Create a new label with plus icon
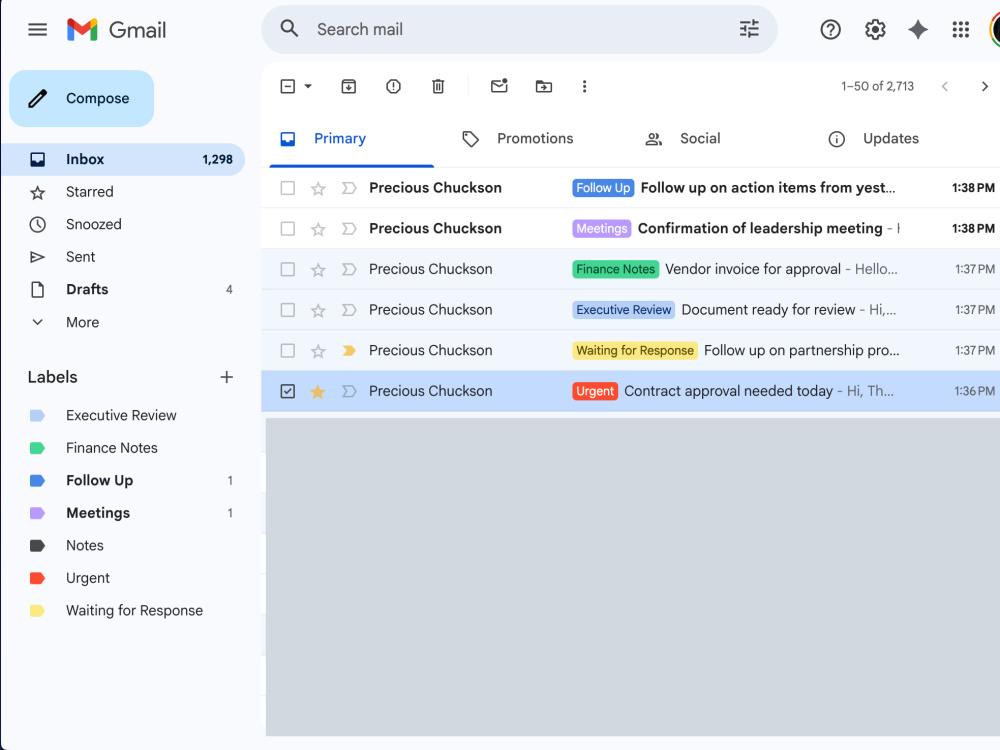 pyautogui.click(x=226, y=377)
